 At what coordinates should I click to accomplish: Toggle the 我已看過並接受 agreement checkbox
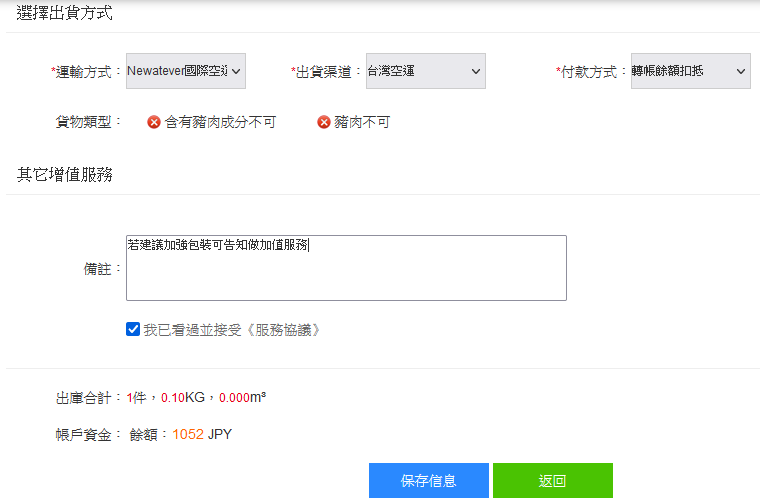[x=133, y=329]
